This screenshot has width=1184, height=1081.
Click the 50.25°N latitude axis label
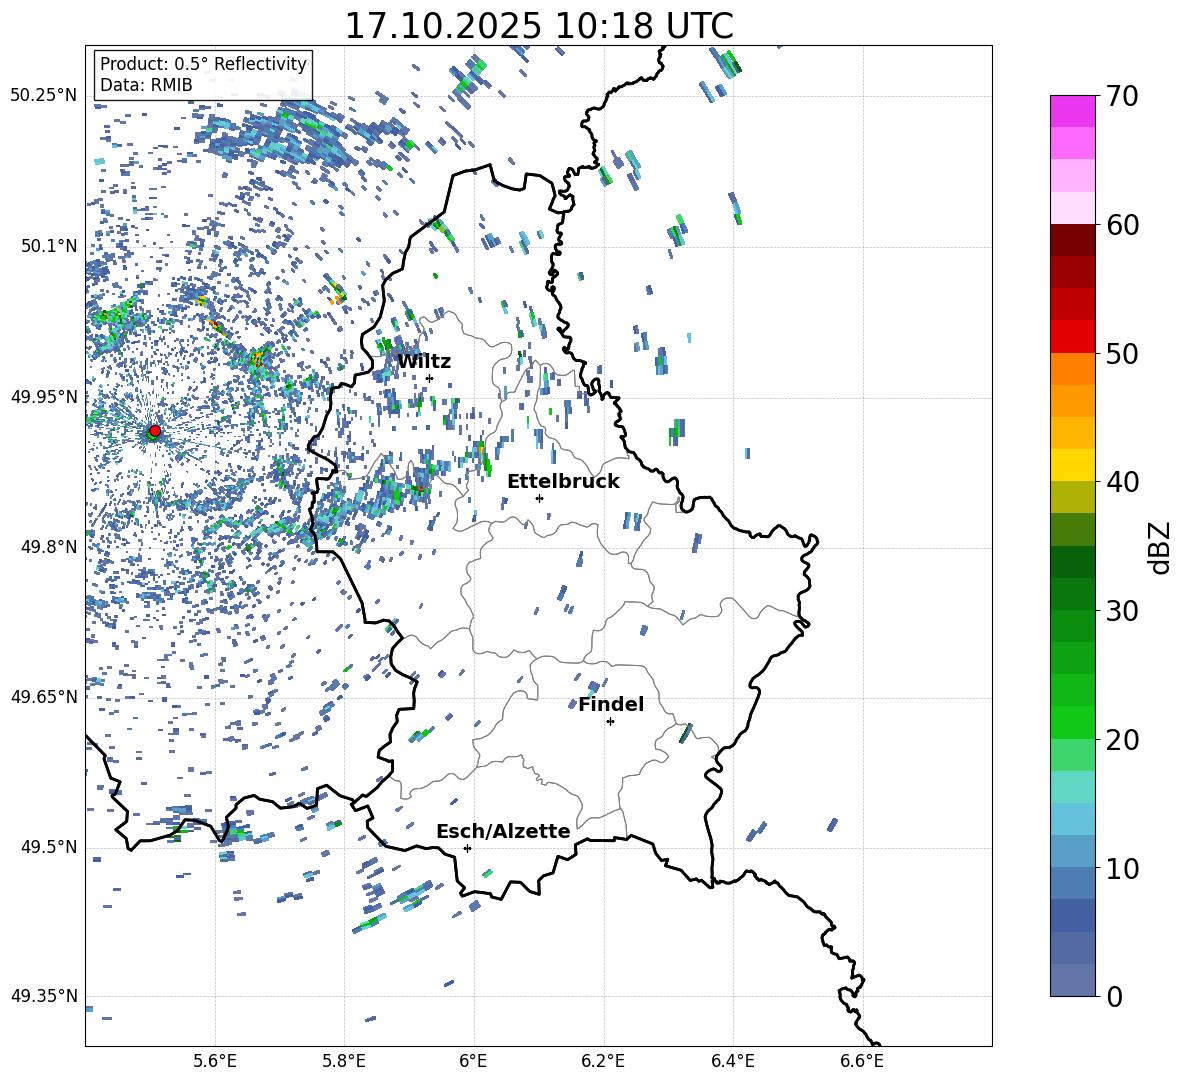click(43, 96)
